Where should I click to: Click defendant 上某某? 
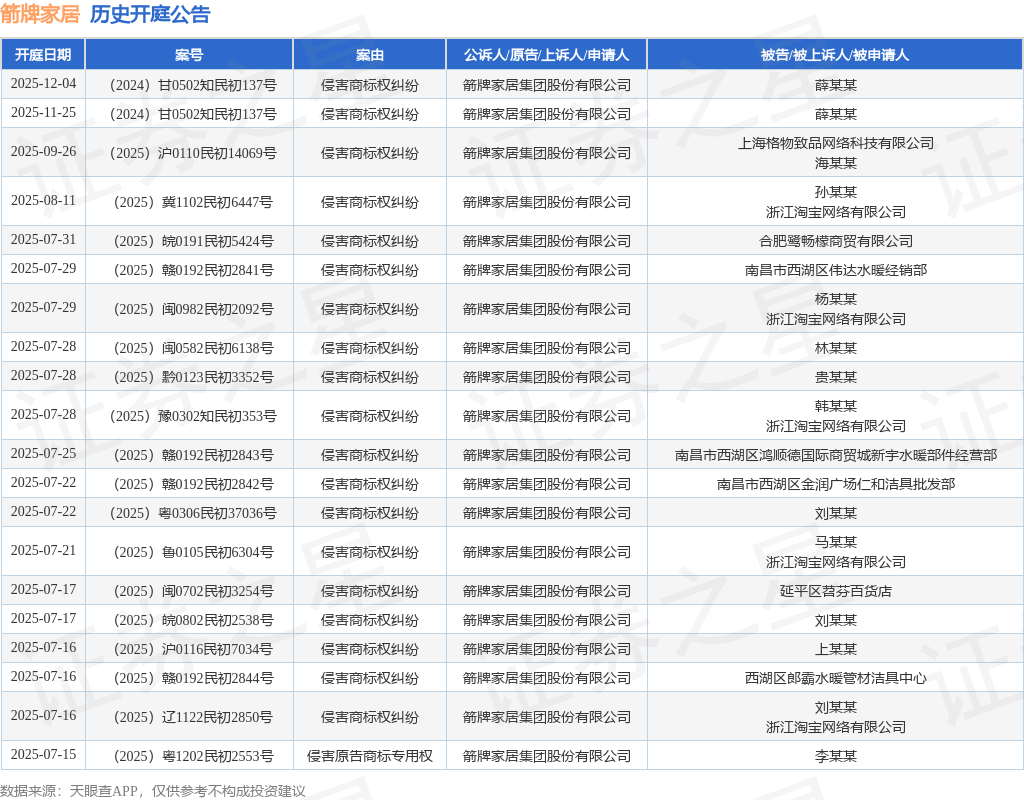point(835,649)
